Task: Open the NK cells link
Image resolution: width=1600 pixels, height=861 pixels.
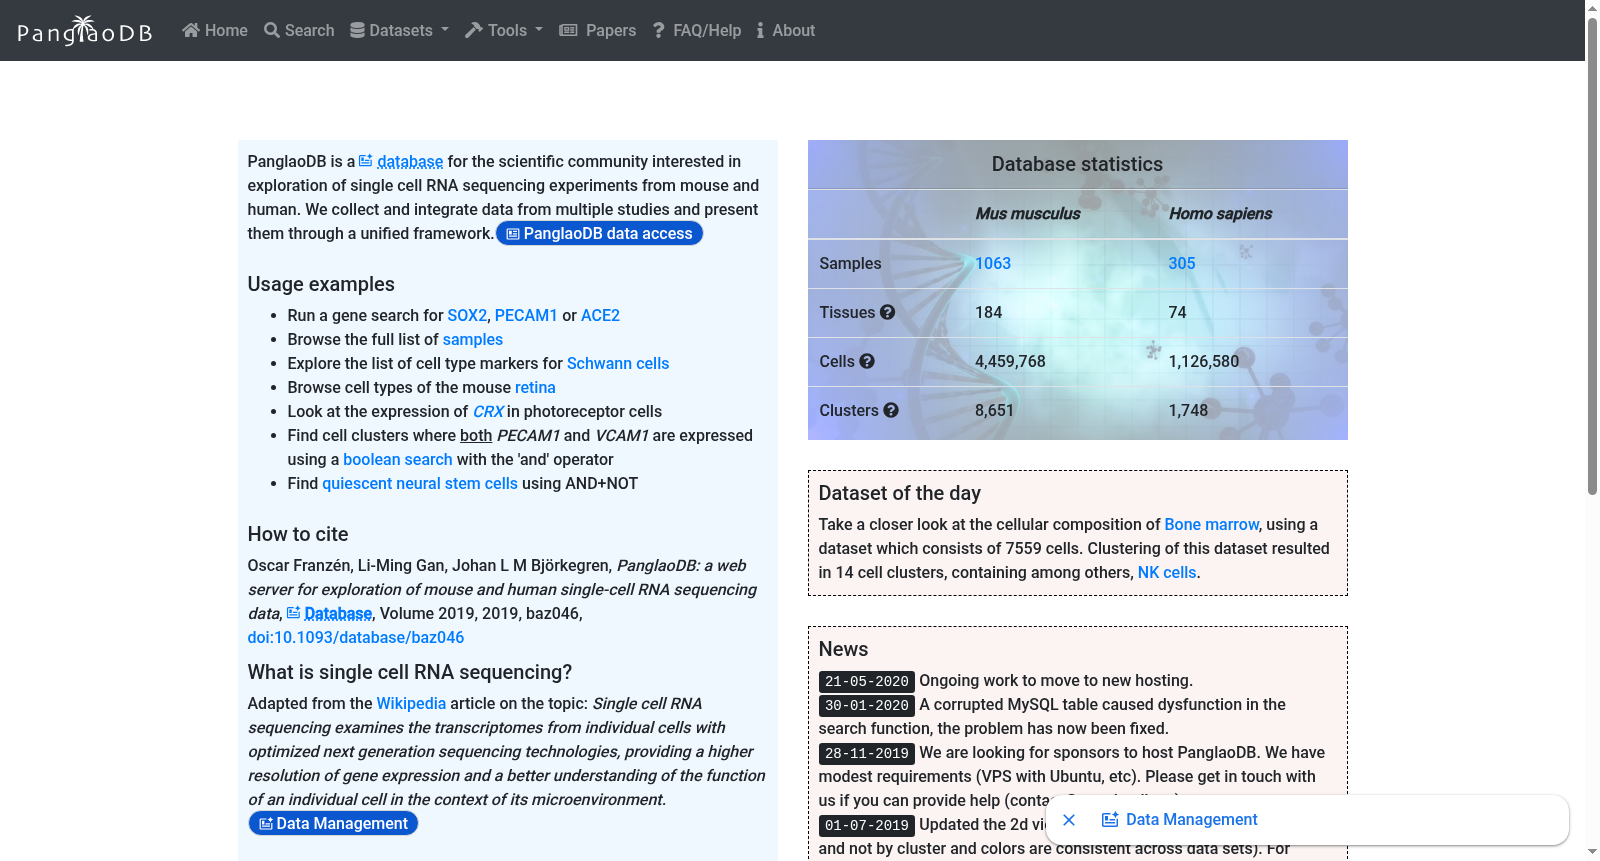Action: pos(1167,572)
